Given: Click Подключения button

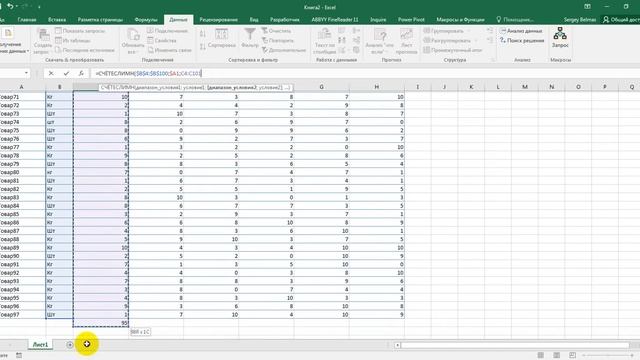Looking at the screenshot, I should 167,31.
